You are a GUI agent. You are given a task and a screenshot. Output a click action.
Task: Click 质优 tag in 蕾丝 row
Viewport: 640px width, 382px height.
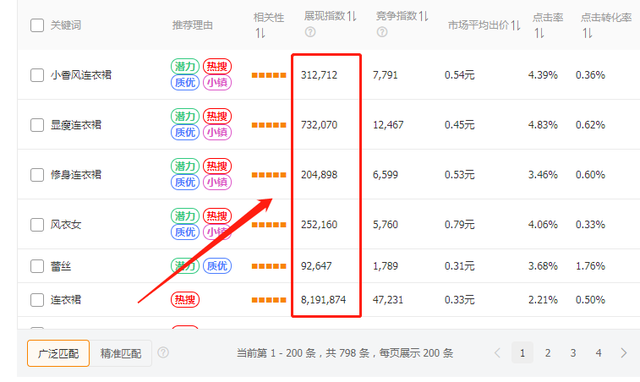[217, 266]
